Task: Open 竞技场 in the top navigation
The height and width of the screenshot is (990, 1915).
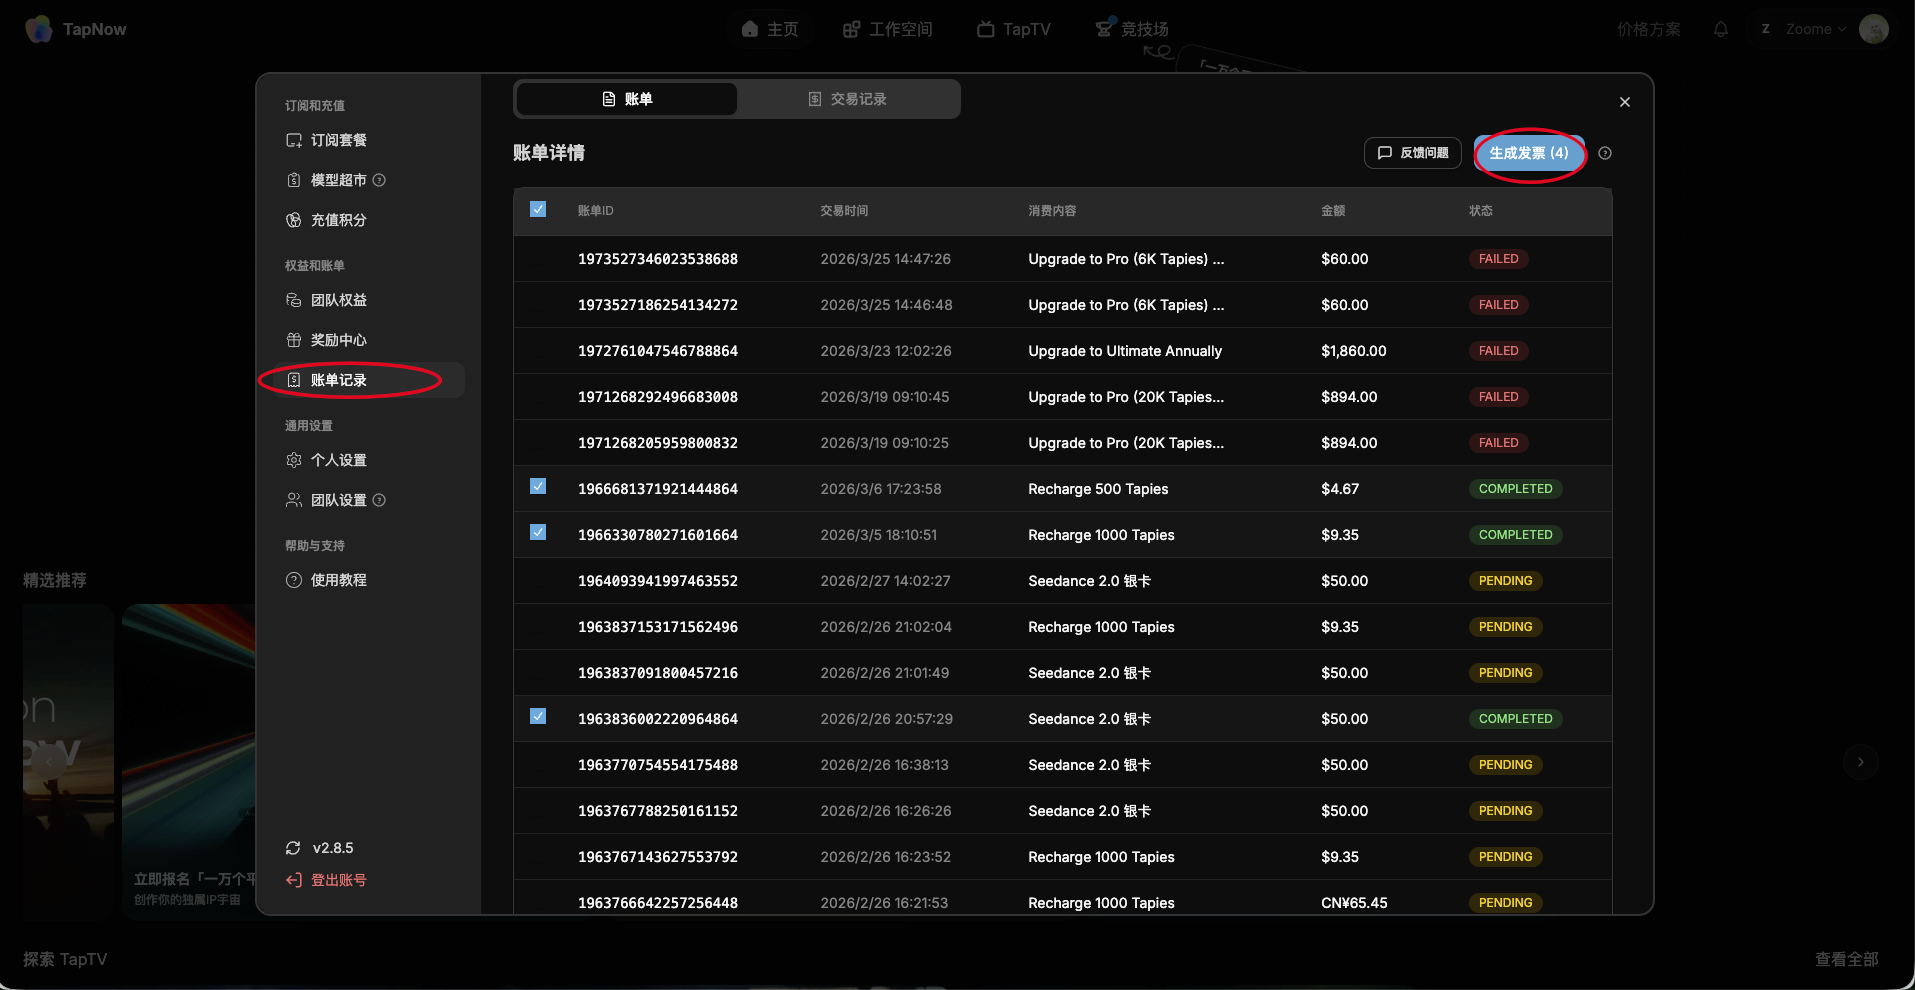Action: pos(1132,29)
